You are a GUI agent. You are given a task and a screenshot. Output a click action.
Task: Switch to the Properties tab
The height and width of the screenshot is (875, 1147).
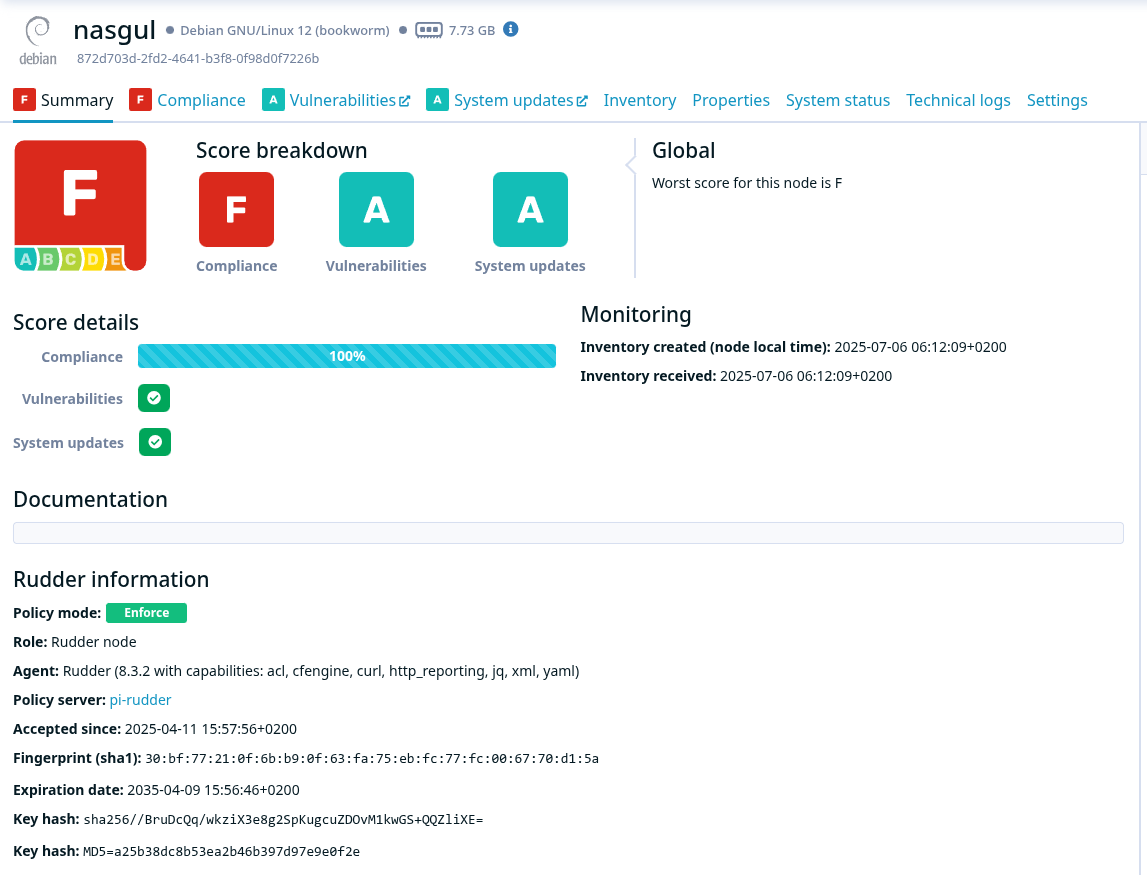731,100
